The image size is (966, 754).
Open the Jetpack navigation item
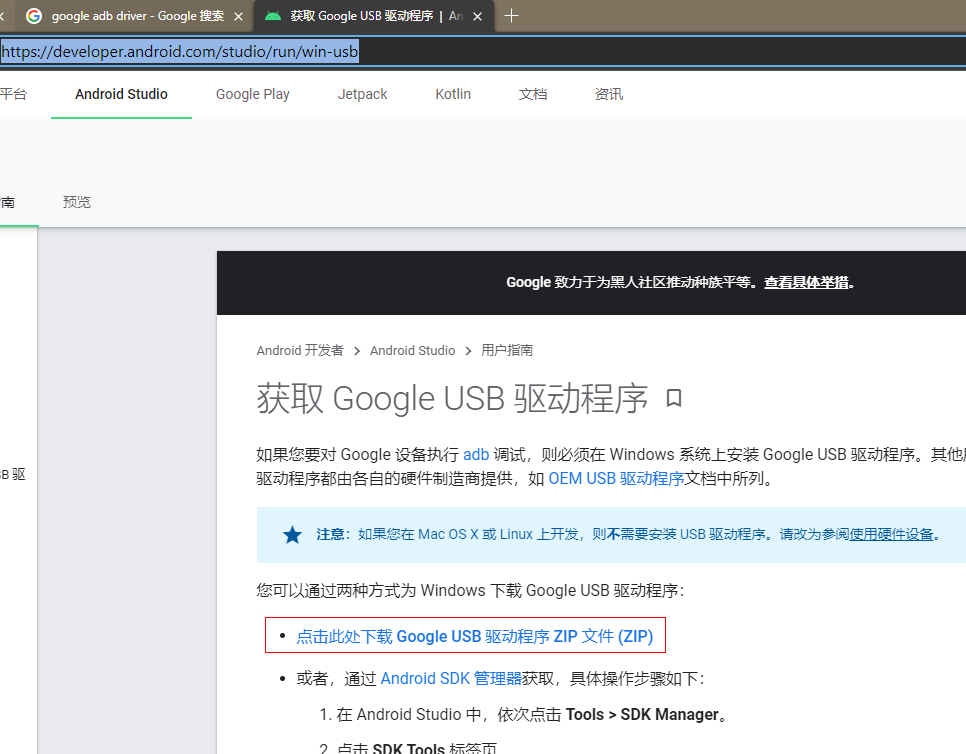point(362,93)
